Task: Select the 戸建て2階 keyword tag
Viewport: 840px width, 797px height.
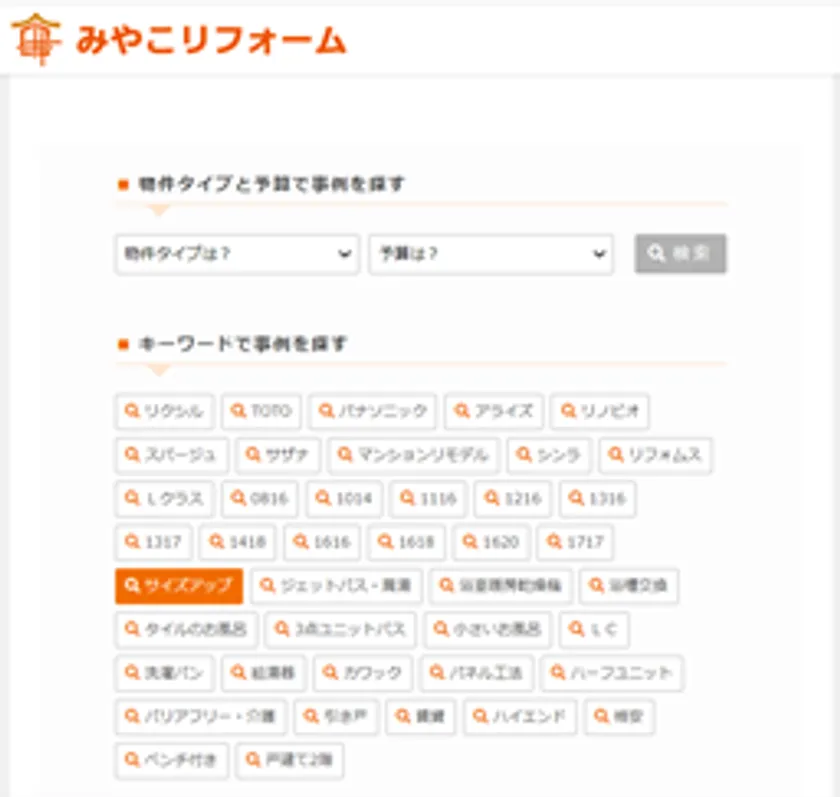Action: (289, 760)
